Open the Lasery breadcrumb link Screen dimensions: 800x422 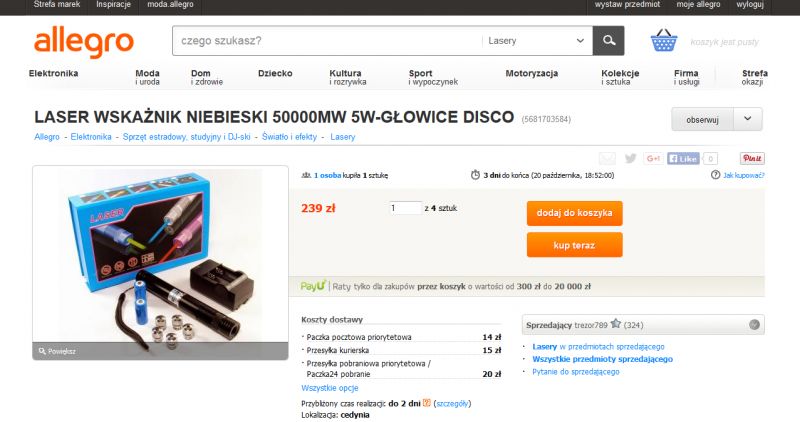pos(342,137)
